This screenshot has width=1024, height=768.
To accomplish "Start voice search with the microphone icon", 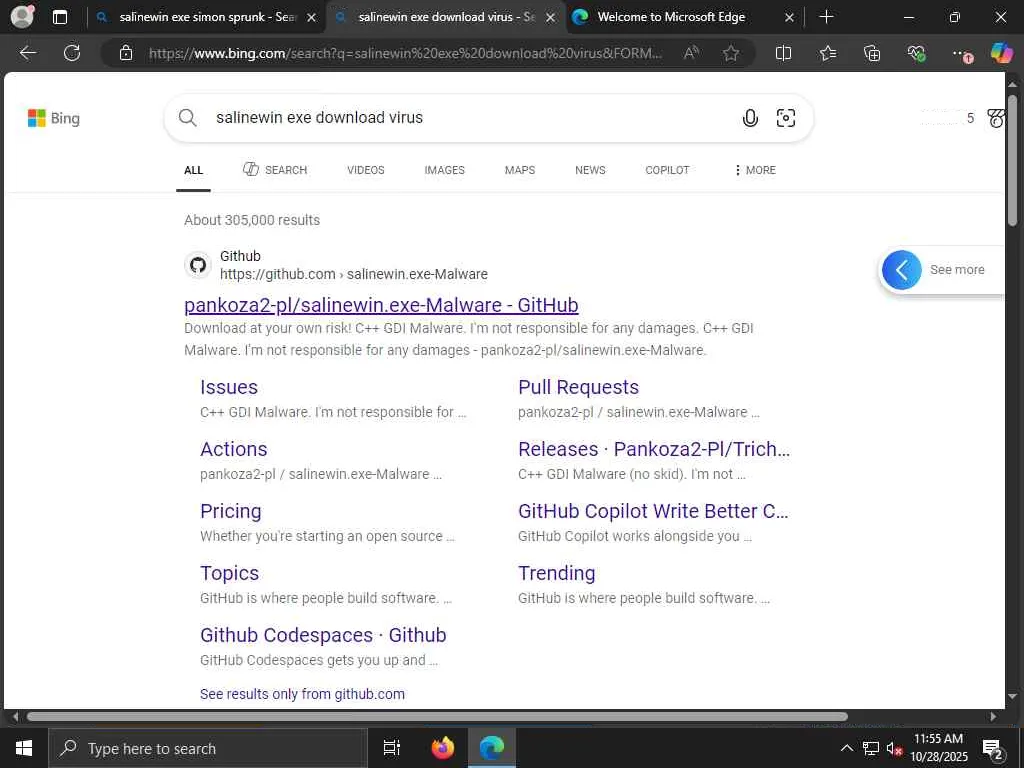I will (750, 118).
